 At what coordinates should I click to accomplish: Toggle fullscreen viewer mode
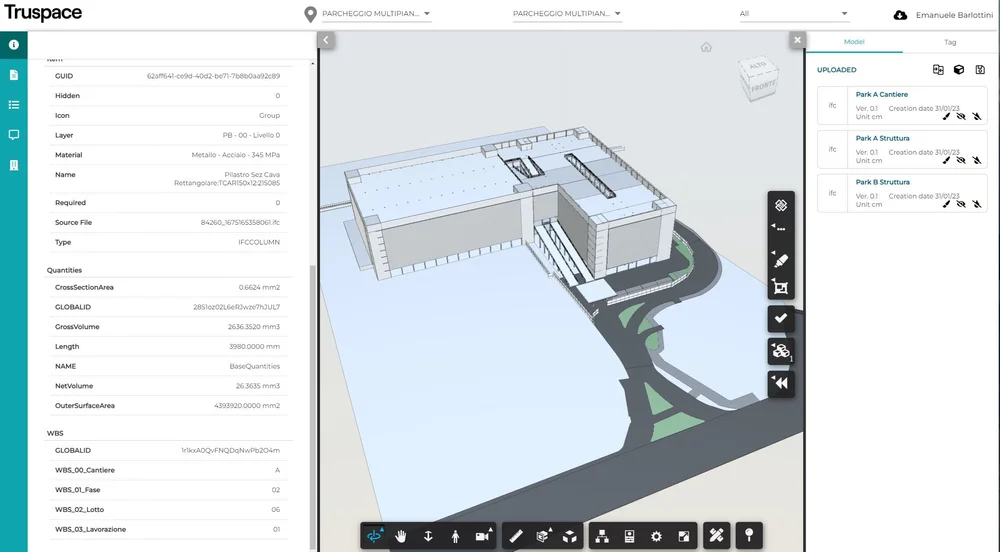click(x=684, y=536)
